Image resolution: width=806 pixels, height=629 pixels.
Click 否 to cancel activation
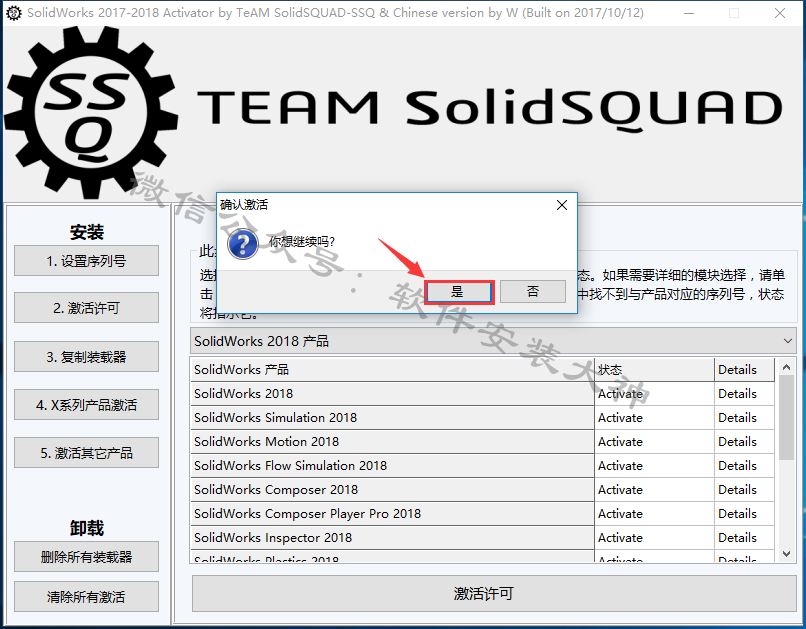(533, 292)
